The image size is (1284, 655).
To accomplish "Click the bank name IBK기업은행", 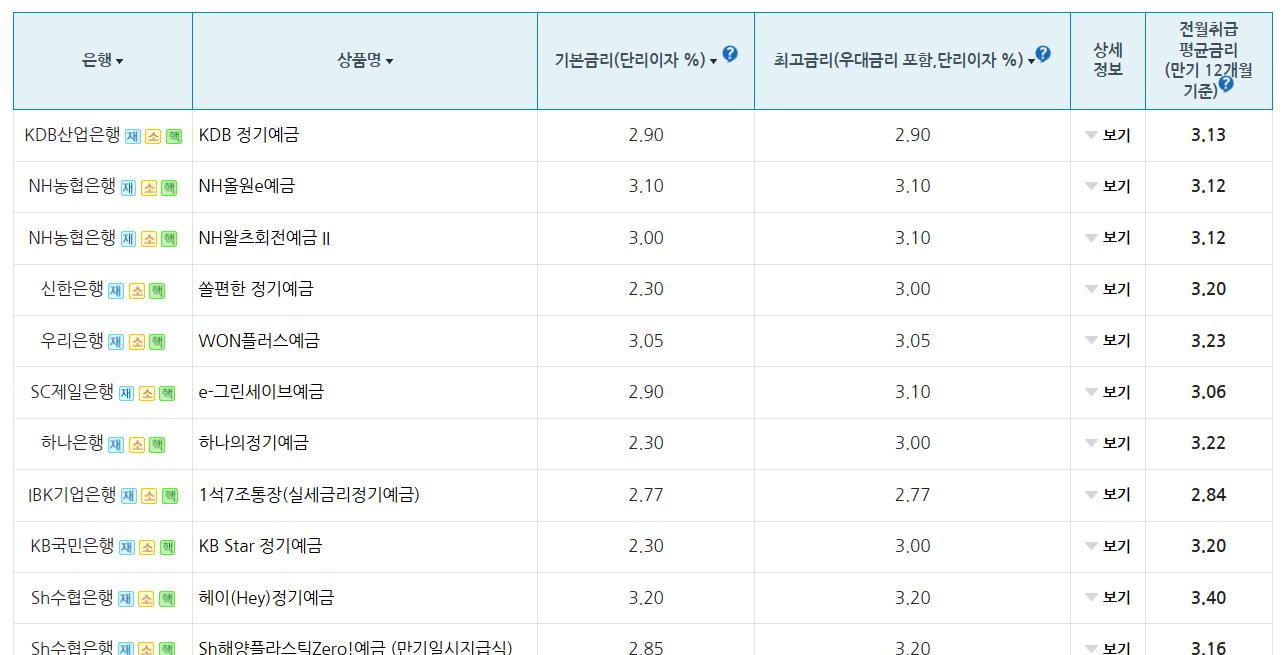I will coord(72,495).
